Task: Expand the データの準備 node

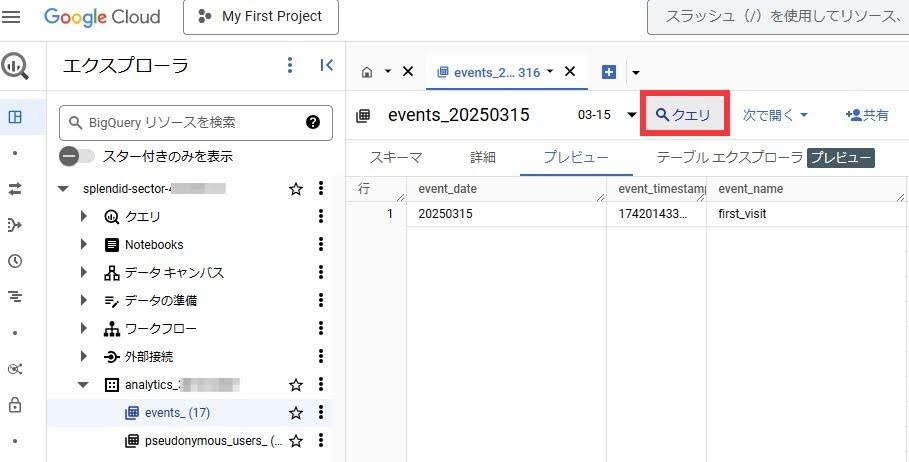Action: [83, 300]
